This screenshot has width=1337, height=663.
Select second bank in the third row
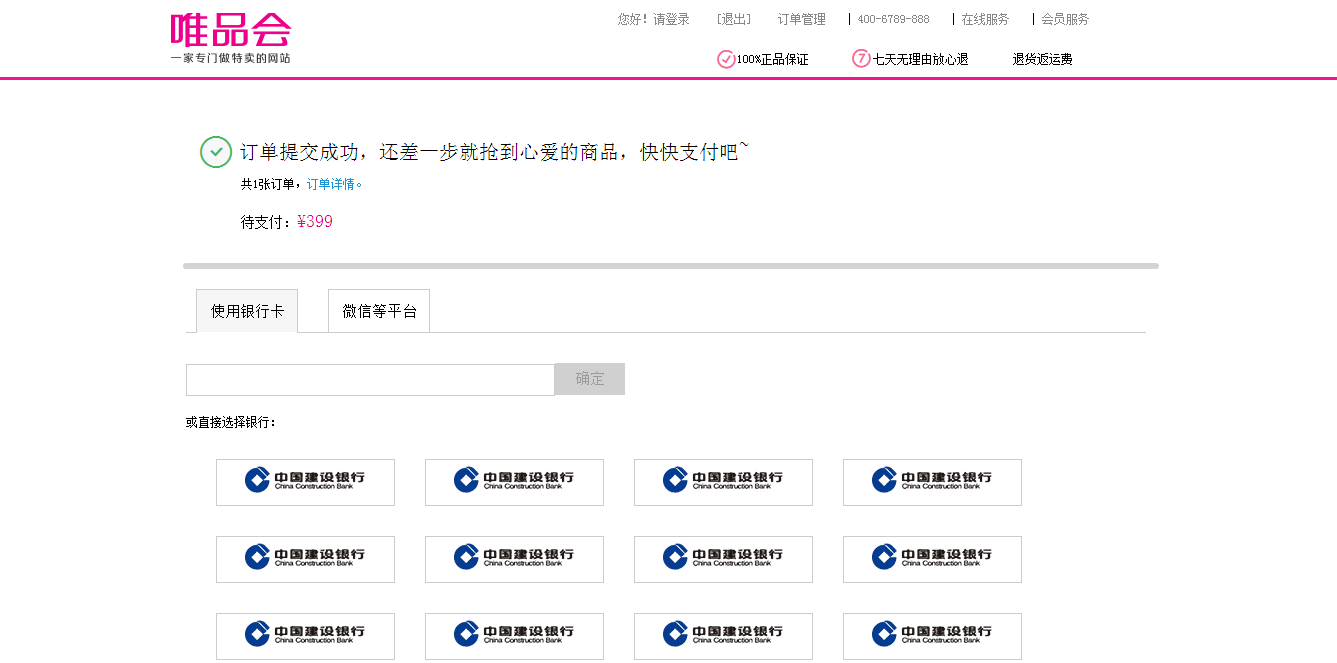[514, 636]
